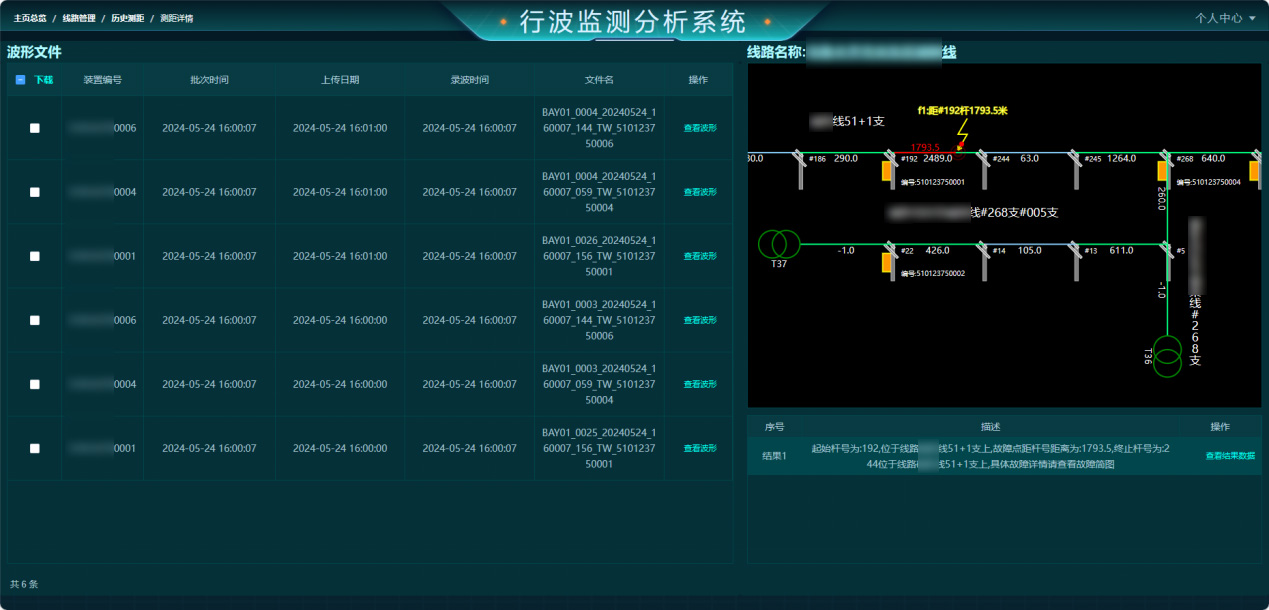Click 下载 to download selected files
Viewport: 1269px width, 610px height.
pos(44,80)
